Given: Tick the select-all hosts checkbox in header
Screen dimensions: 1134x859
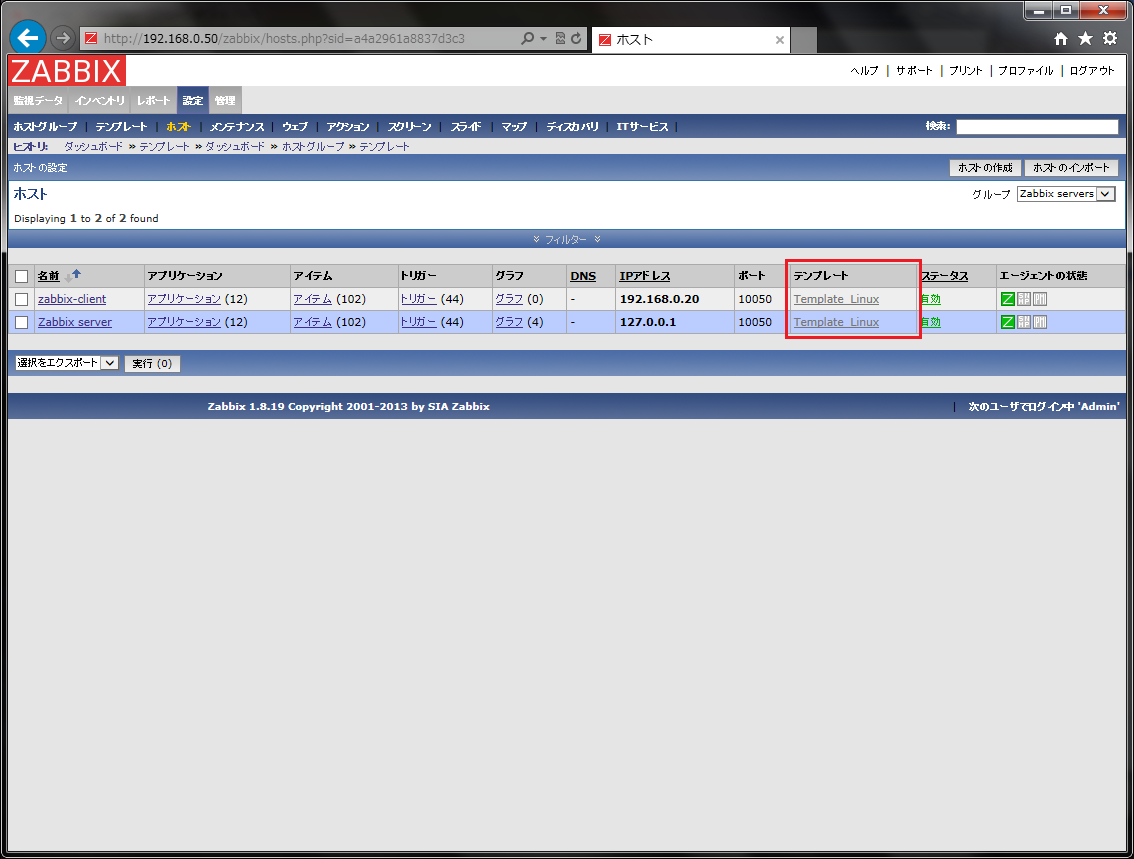Looking at the screenshot, I should pyautogui.click(x=22, y=276).
